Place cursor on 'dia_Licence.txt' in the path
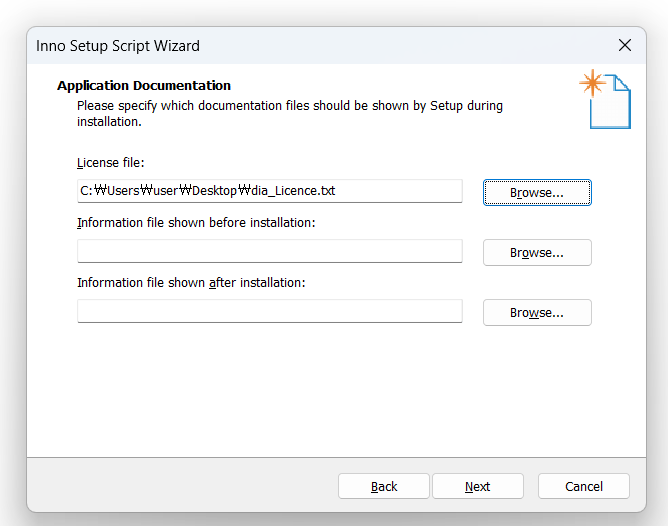This screenshot has height=526, width=668. click(x=293, y=191)
